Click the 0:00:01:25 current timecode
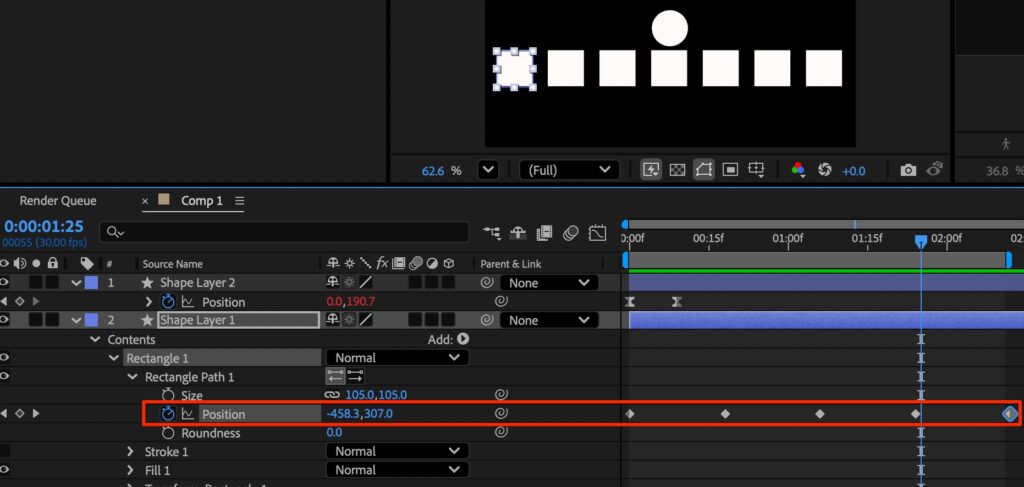This screenshot has width=1024, height=487. click(x=42, y=227)
